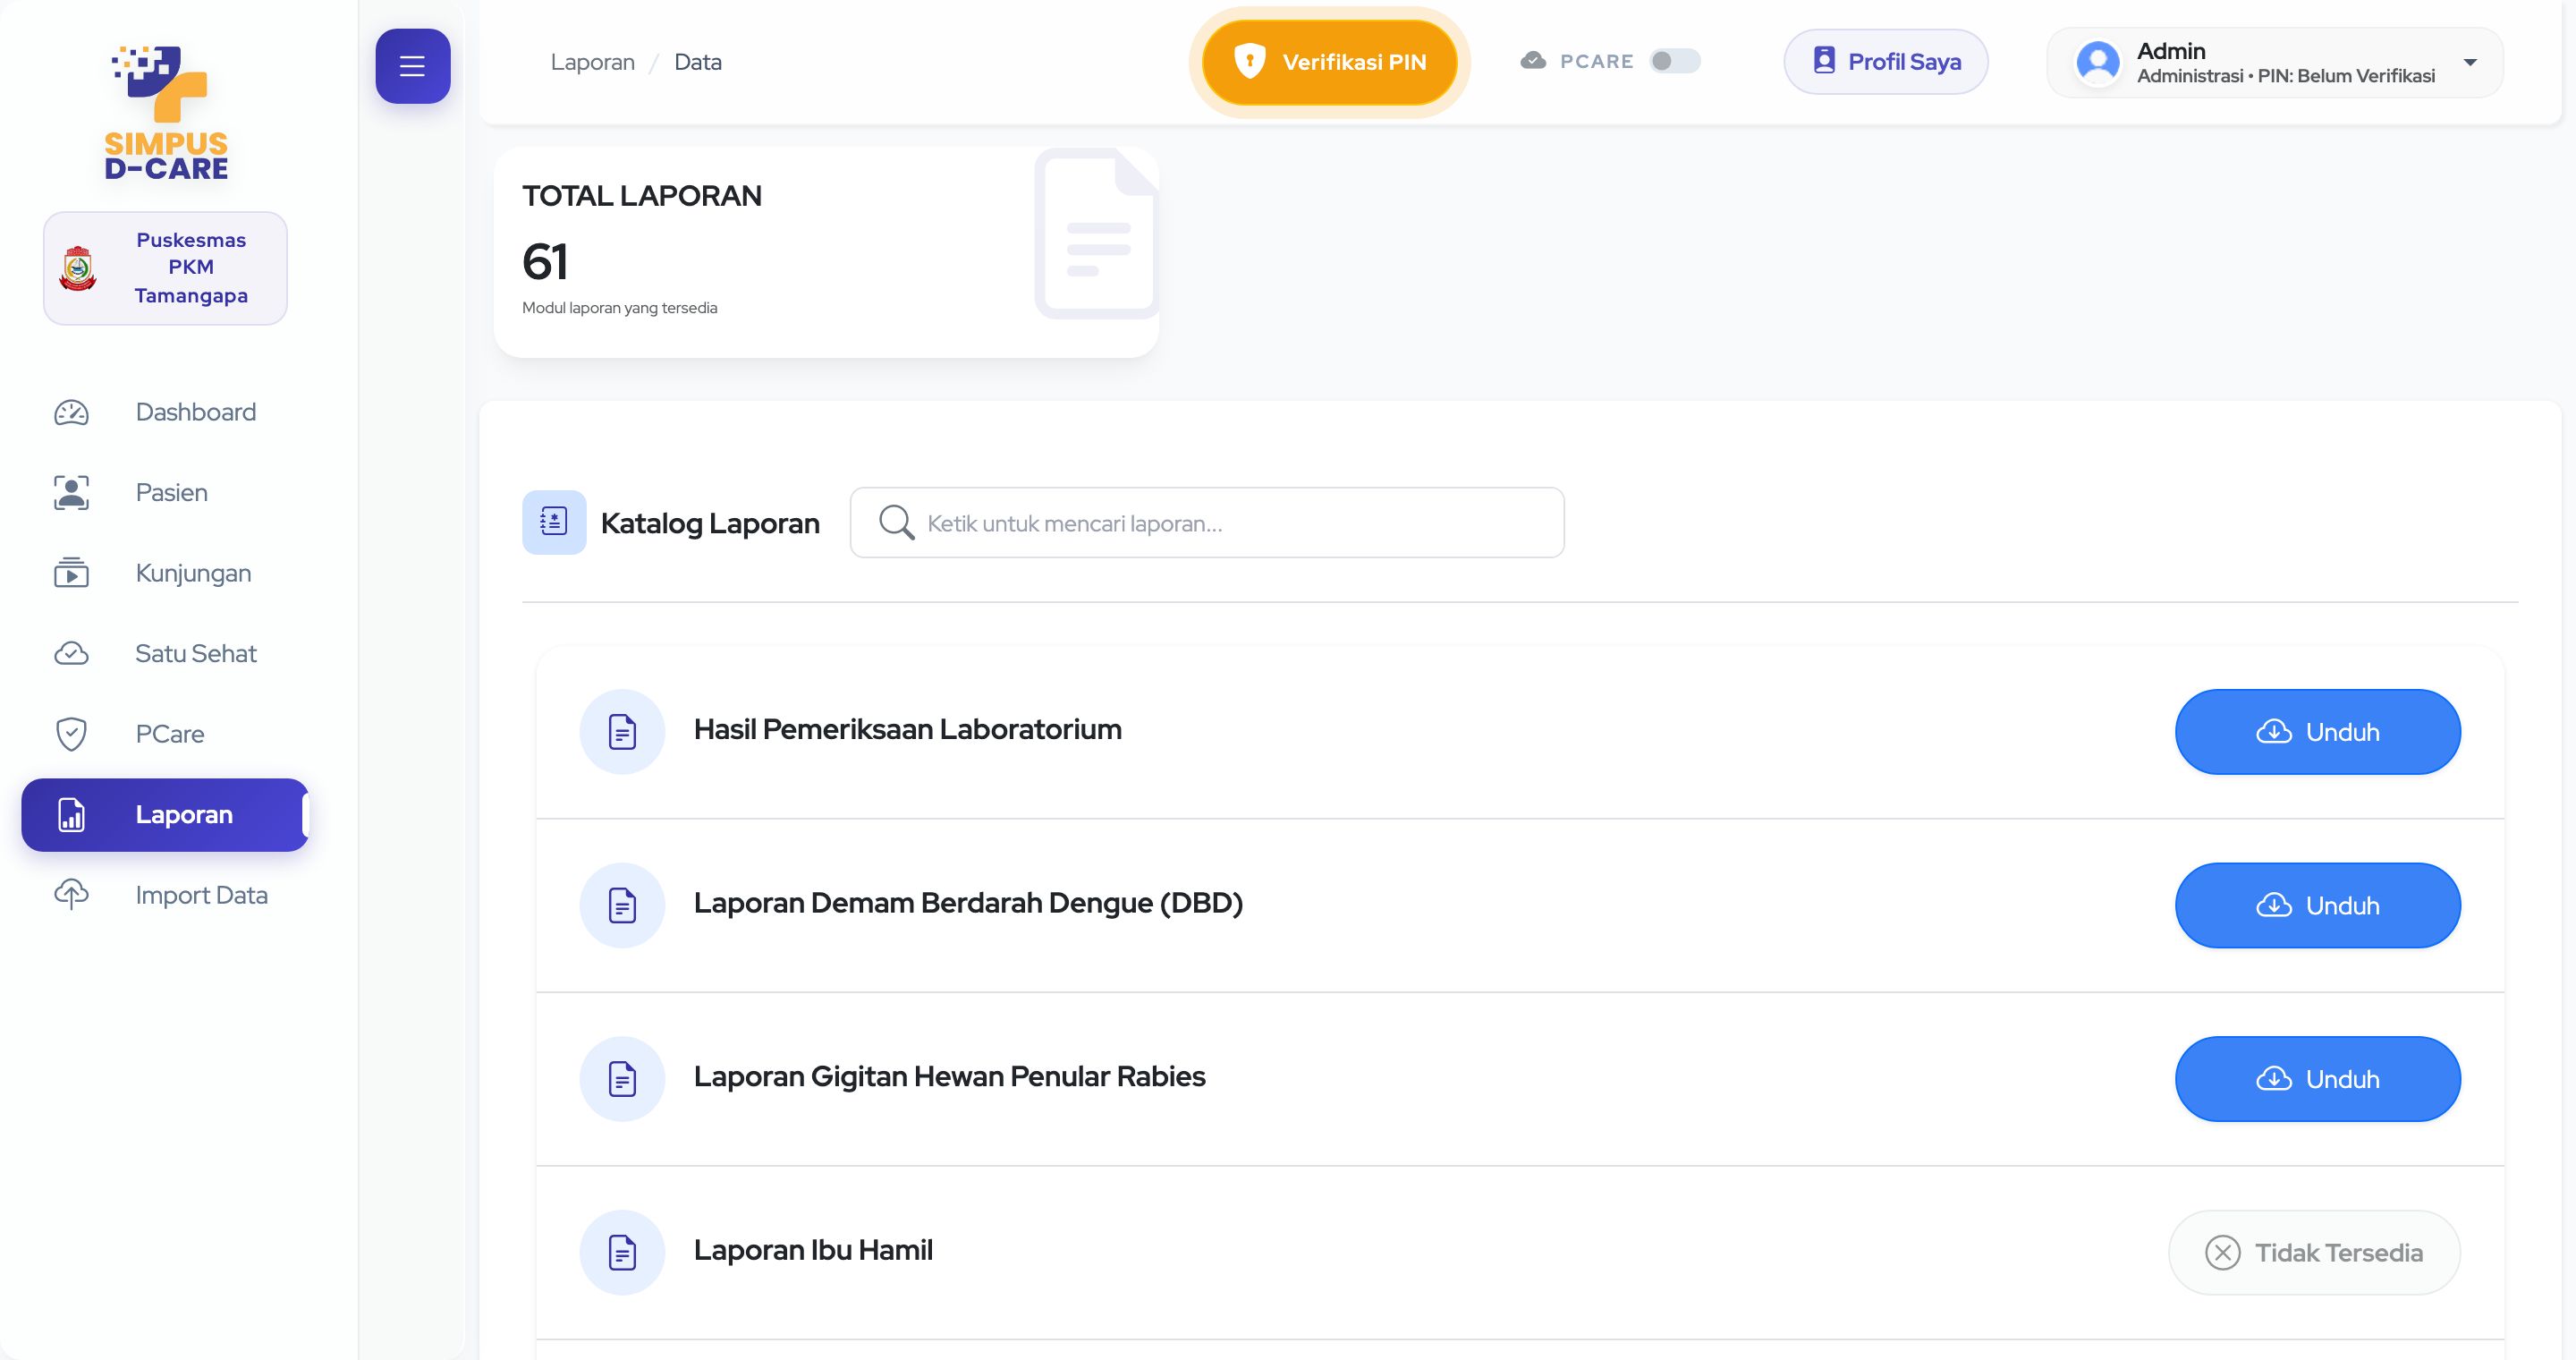Click the Puskesmas PKM Tamangapa card
The width and height of the screenshot is (2576, 1360).
[165, 268]
